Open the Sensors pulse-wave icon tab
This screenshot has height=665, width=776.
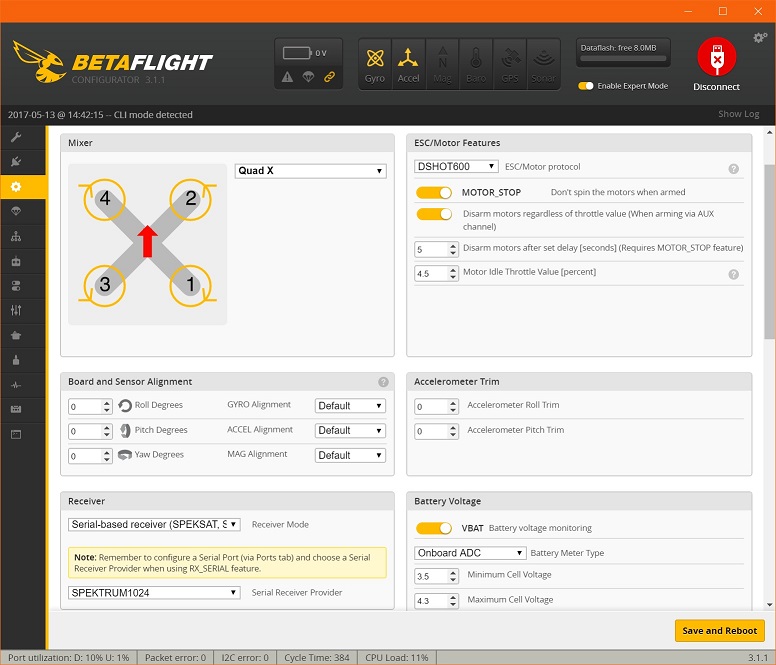coord(16,384)
